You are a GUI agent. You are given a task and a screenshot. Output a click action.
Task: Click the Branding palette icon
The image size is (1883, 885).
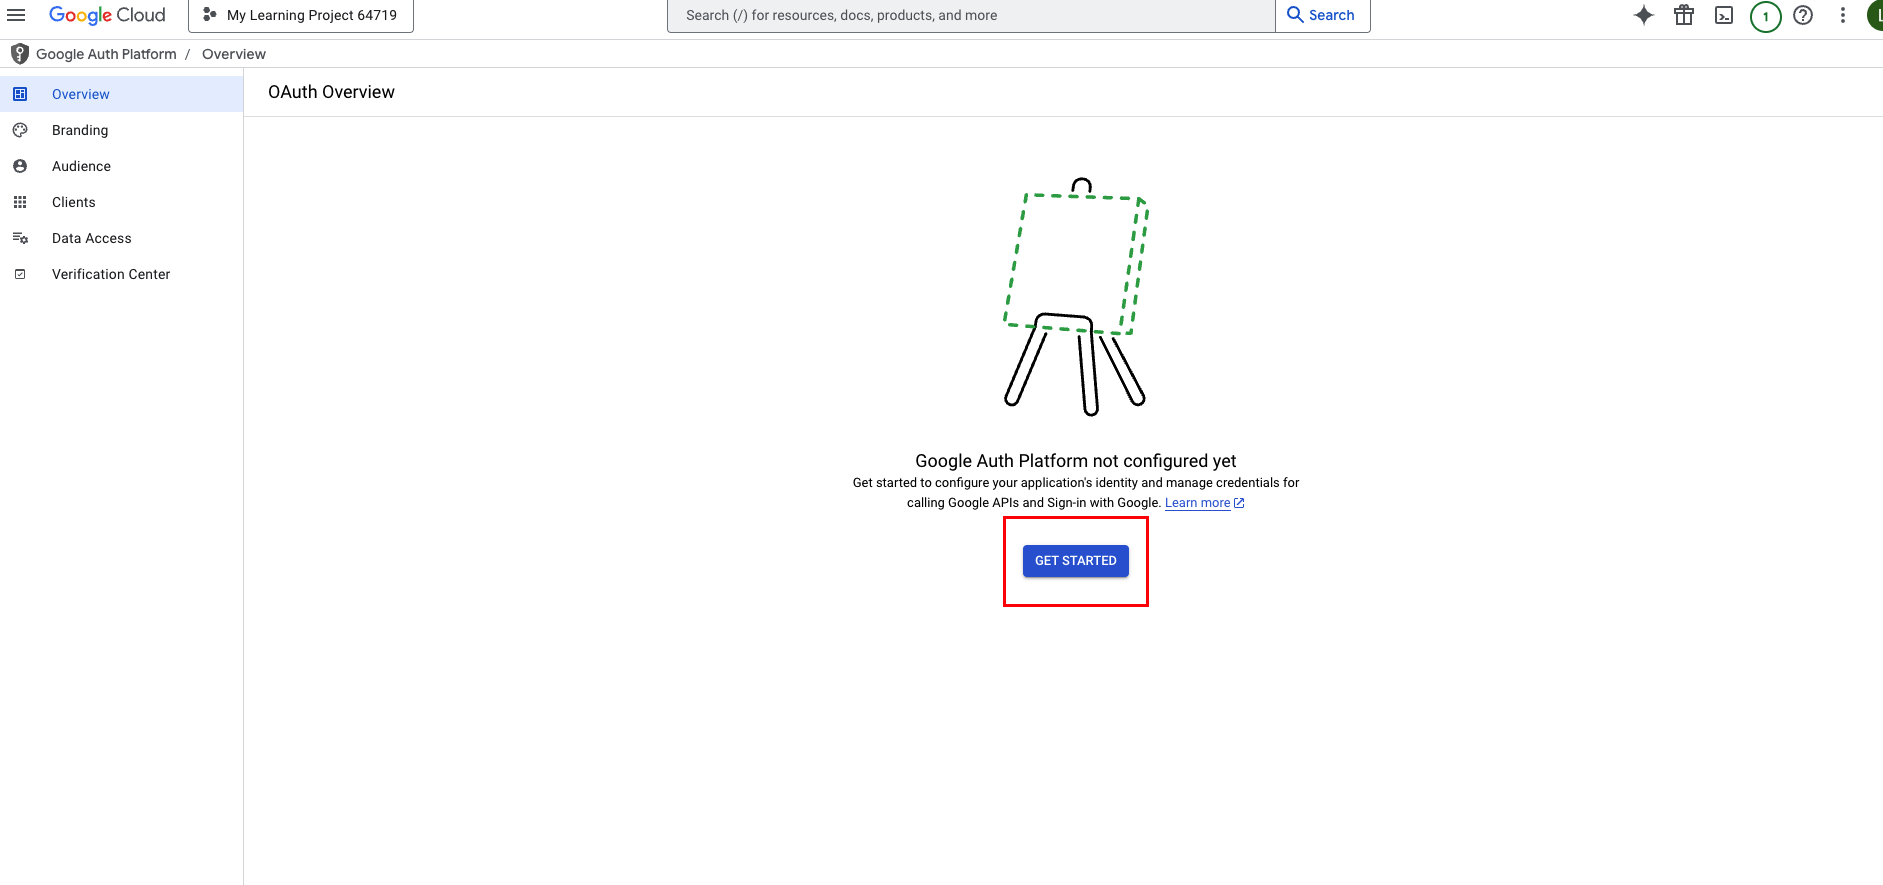coord(20,130)
